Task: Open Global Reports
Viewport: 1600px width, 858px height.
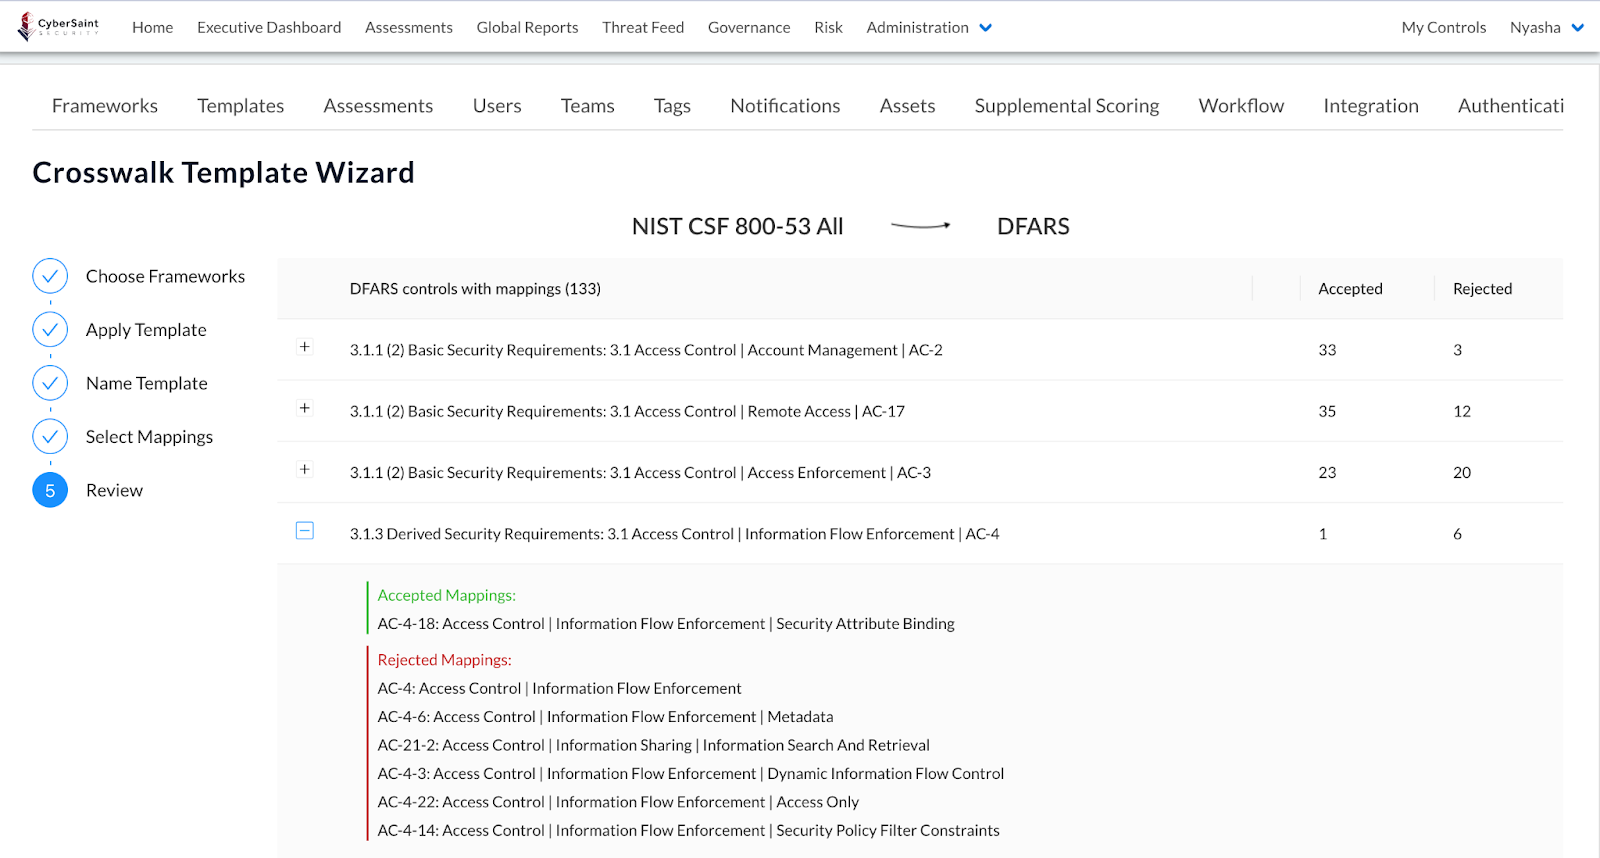Action: (527, 27)
